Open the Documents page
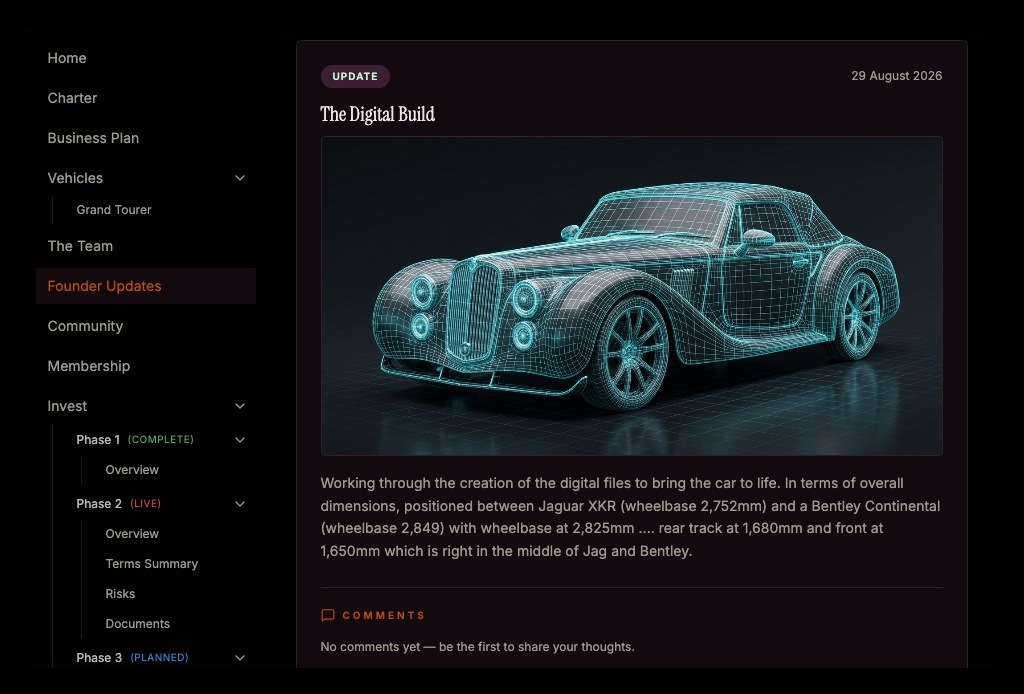This screenshot has height=694, width=1024. pos(137,623)
